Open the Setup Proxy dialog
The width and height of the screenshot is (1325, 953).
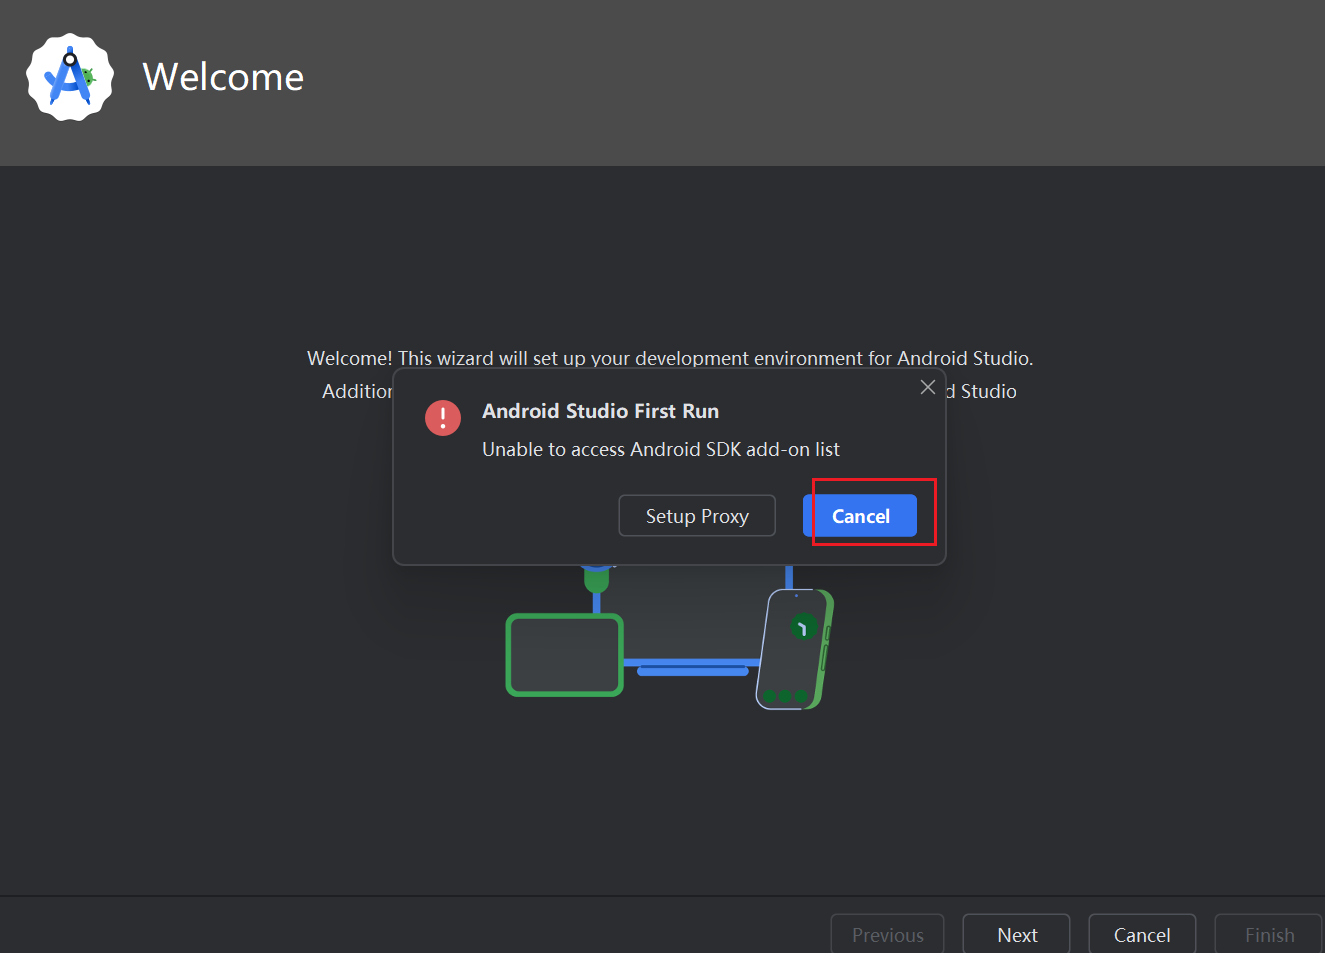pos(697,515)
